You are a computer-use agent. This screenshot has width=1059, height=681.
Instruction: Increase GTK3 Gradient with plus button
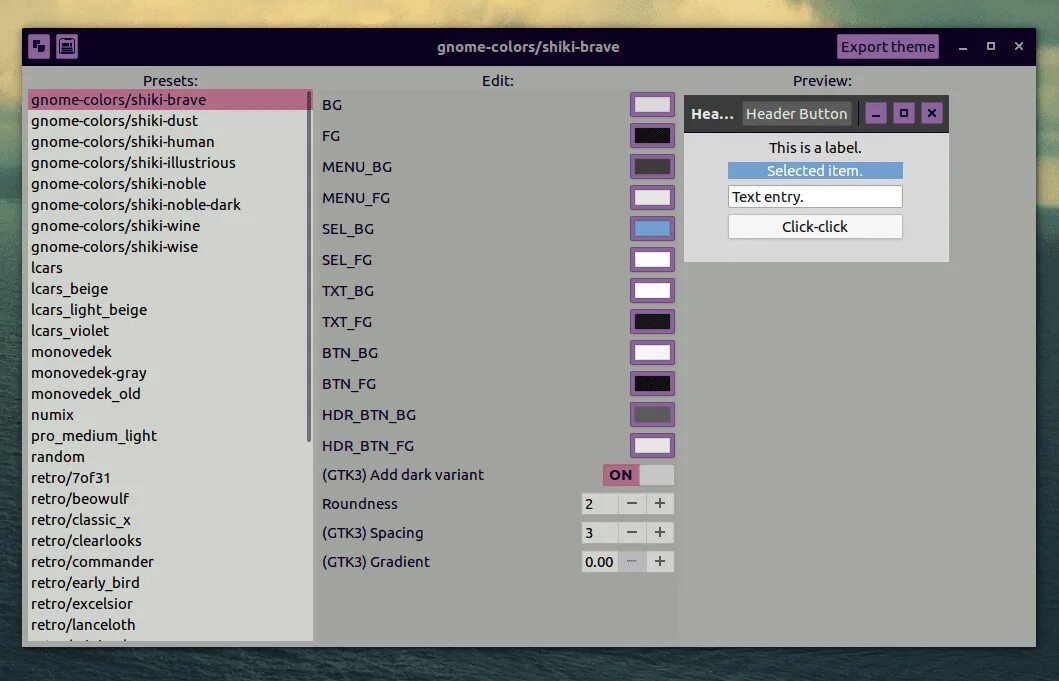(660, 561)
